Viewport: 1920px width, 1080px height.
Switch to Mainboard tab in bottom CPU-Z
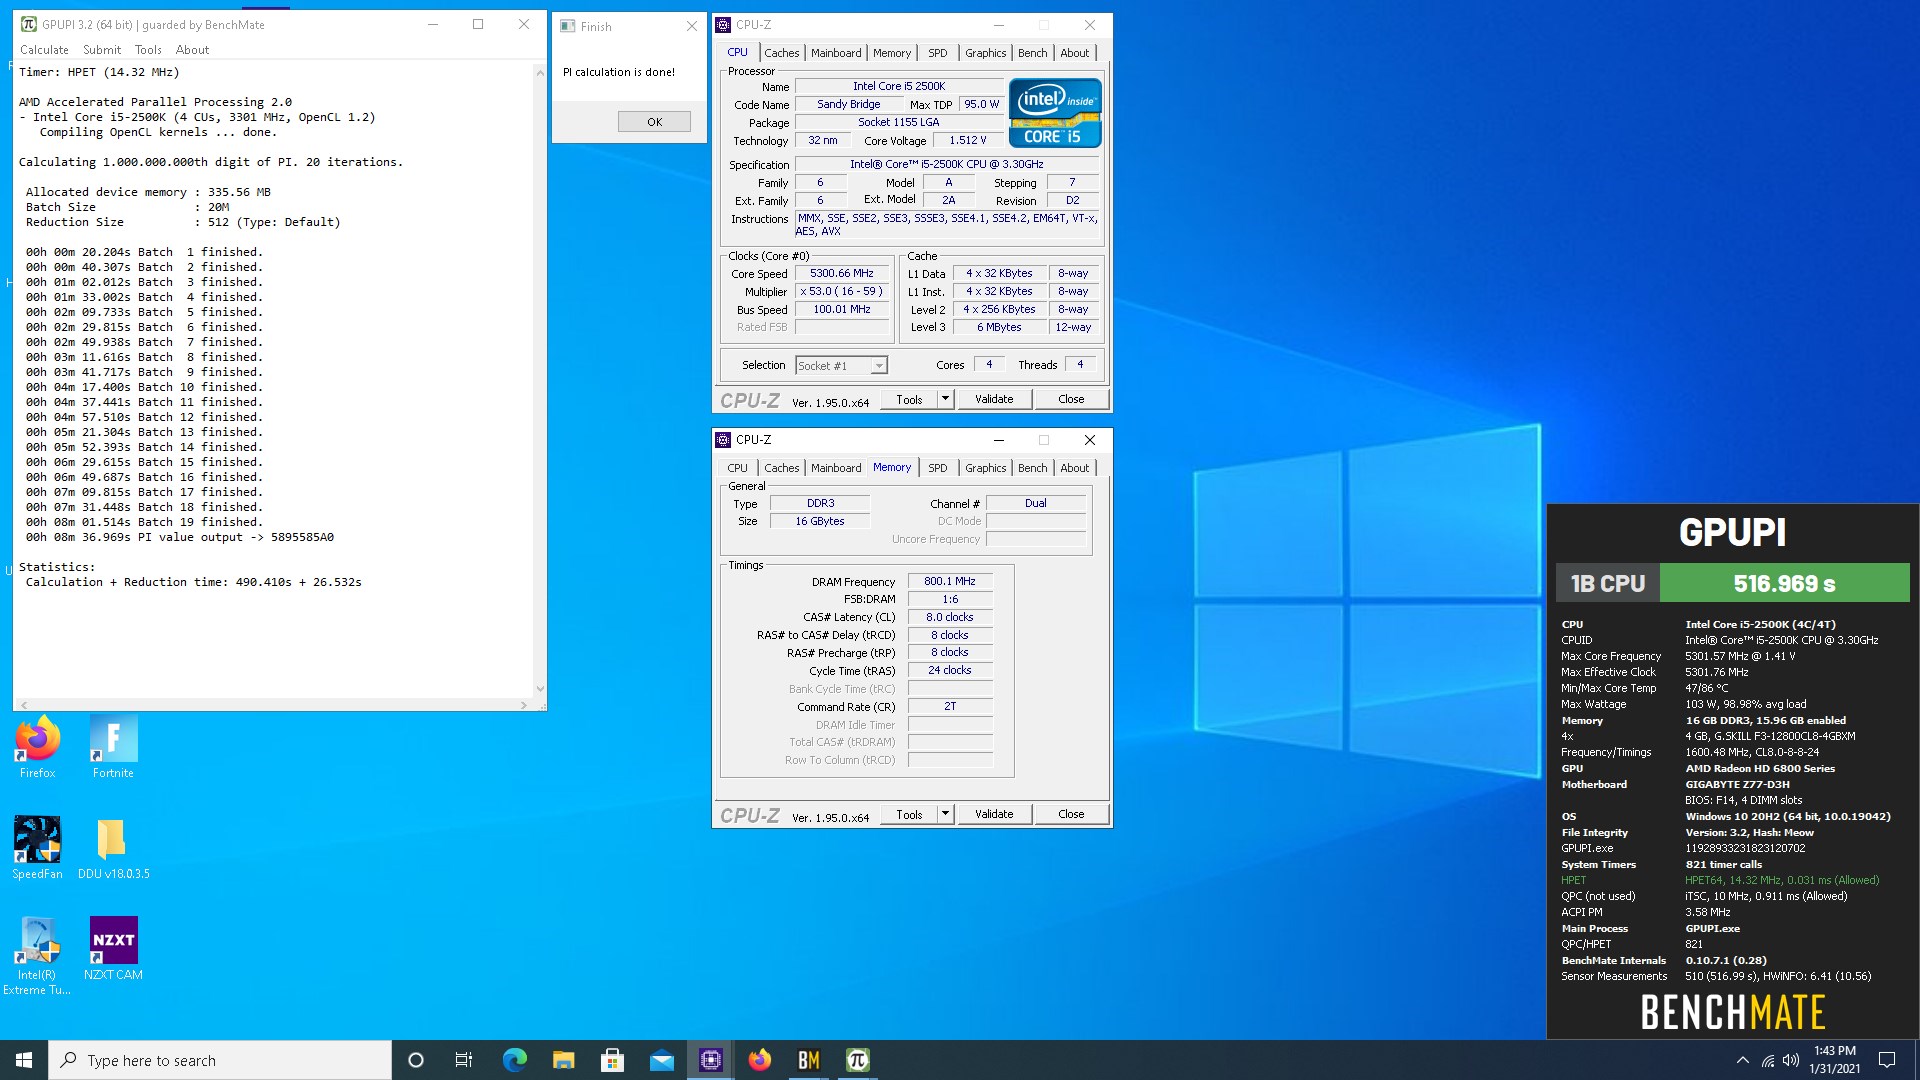pos(836,468)
